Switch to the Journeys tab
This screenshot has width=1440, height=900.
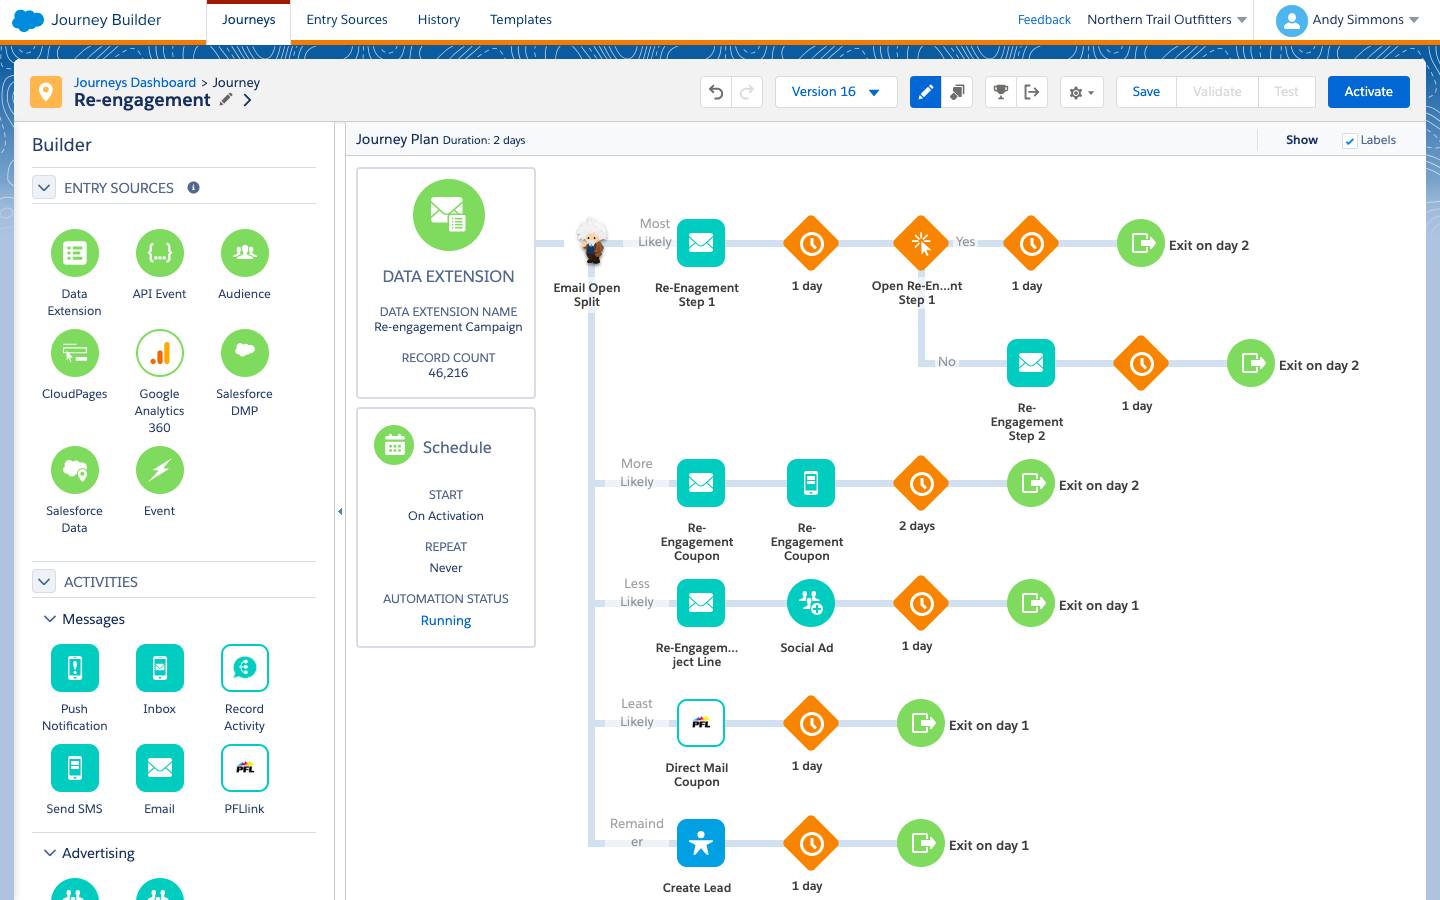[x=248, y=20]
